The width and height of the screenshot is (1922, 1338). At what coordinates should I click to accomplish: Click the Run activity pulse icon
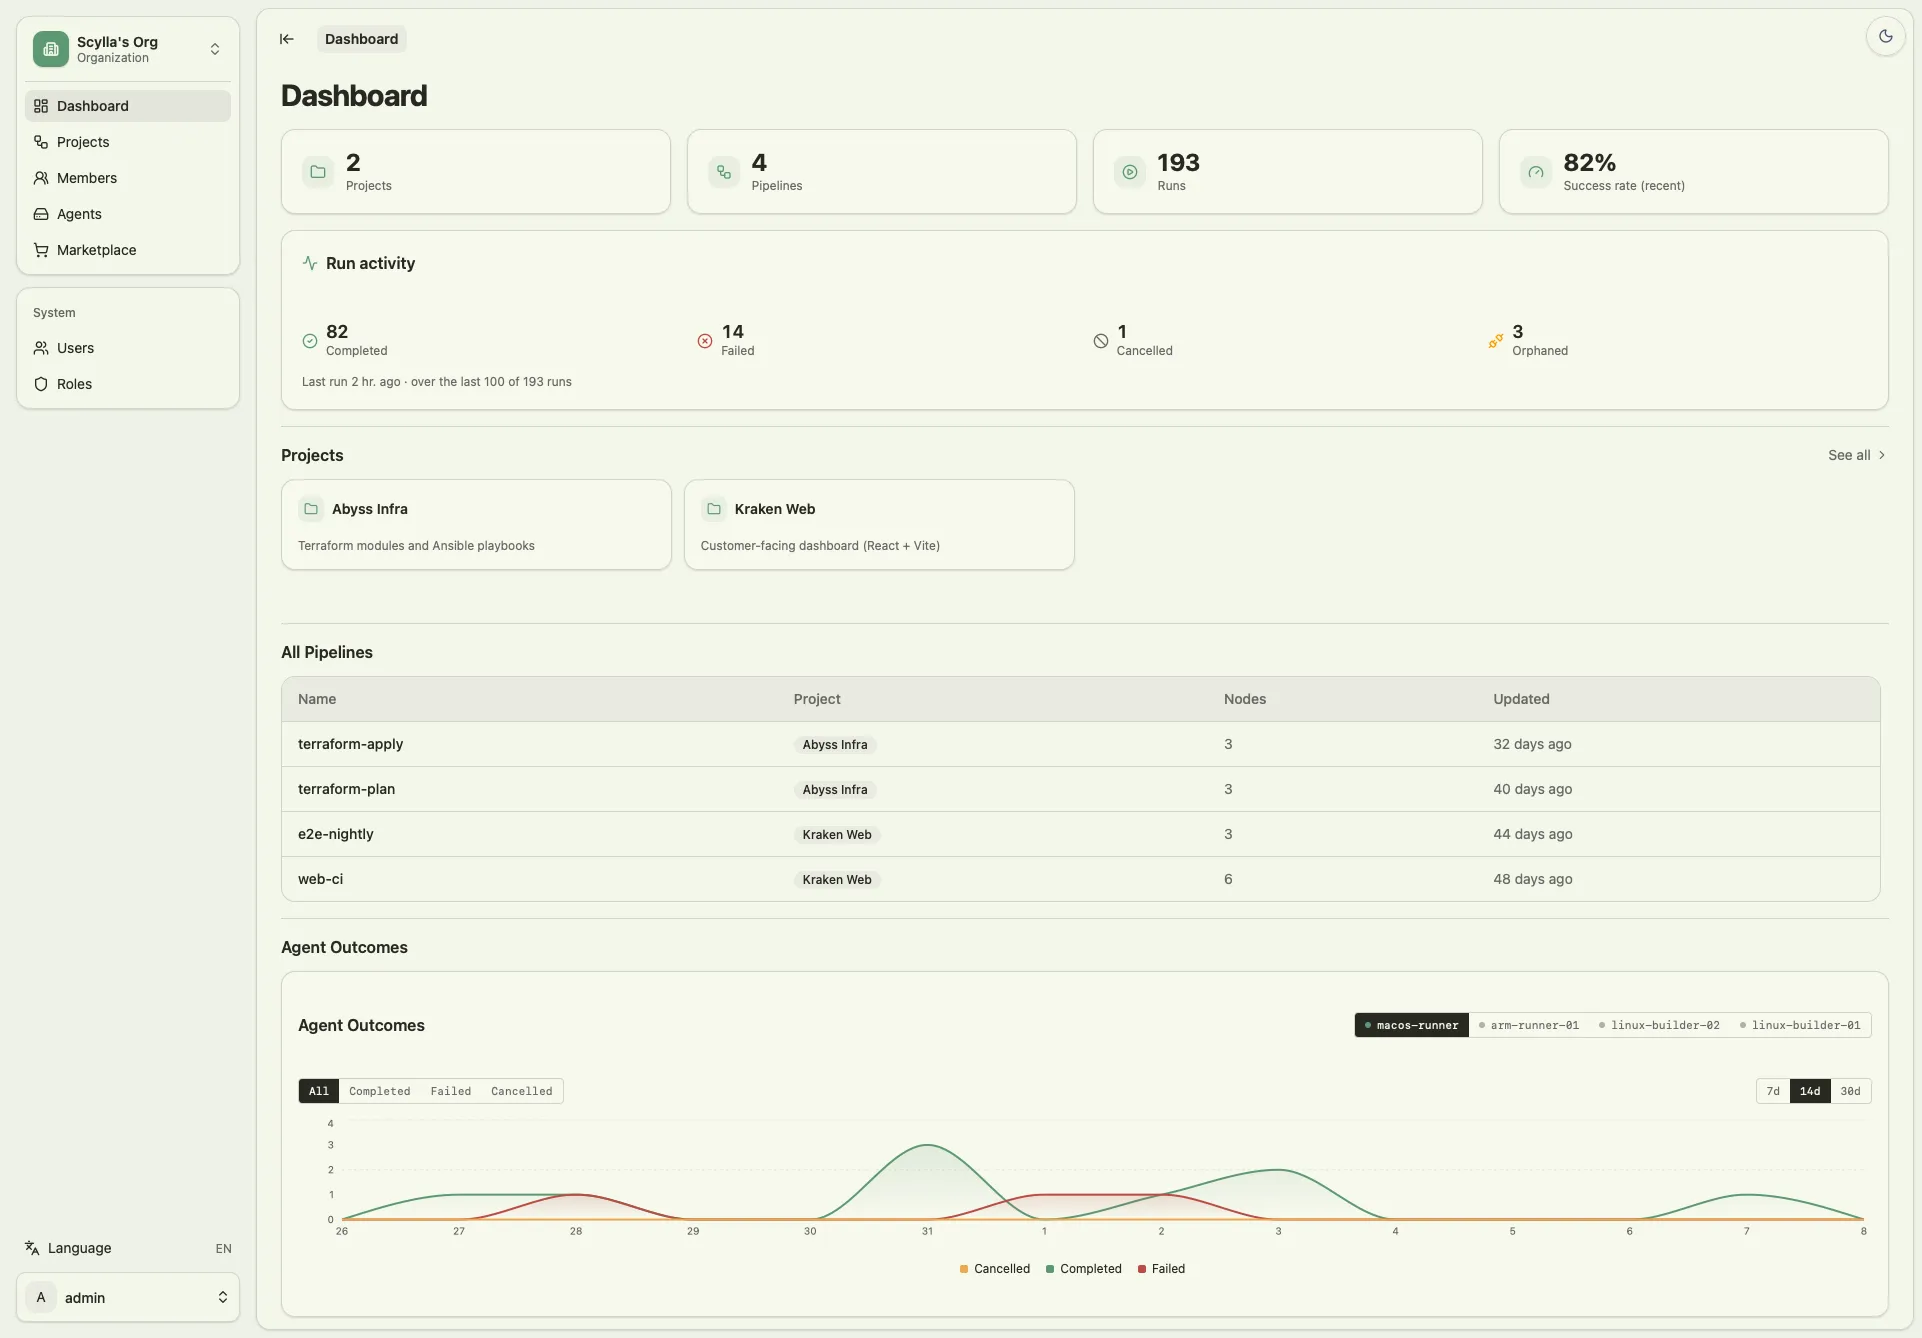[x=310, y=263]
